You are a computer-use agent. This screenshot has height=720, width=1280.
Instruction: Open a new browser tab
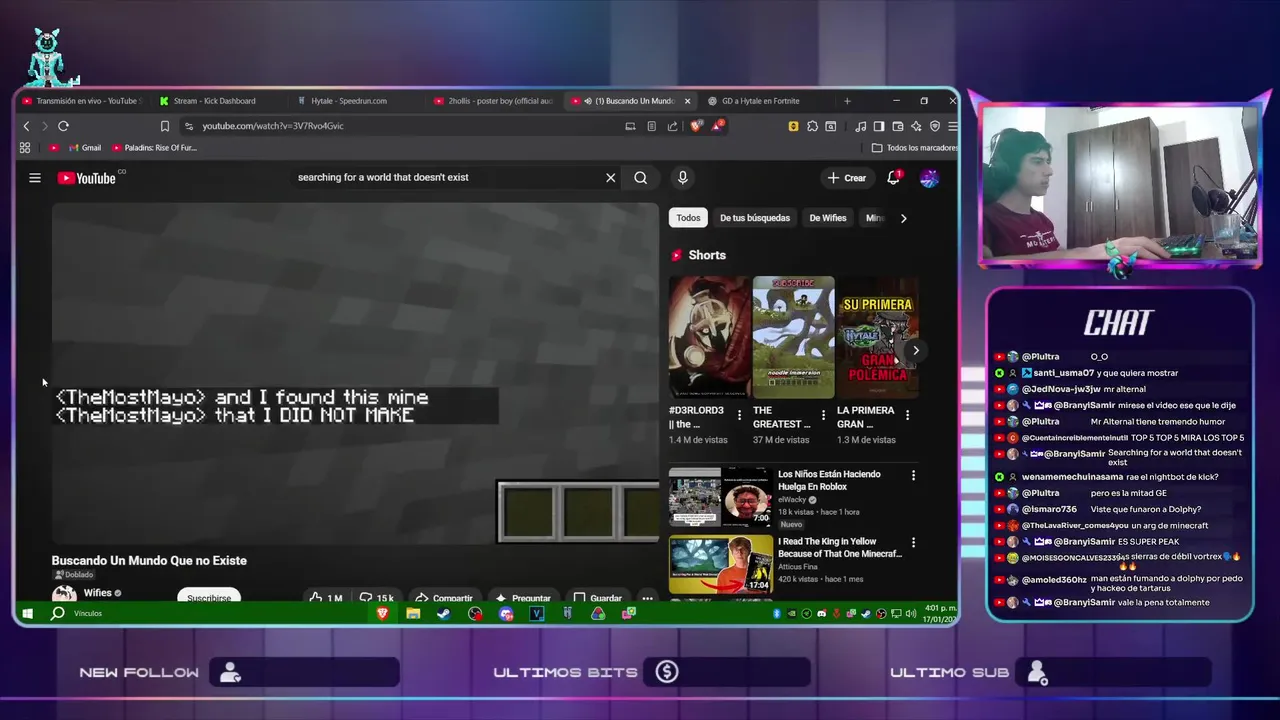[847, 101]
